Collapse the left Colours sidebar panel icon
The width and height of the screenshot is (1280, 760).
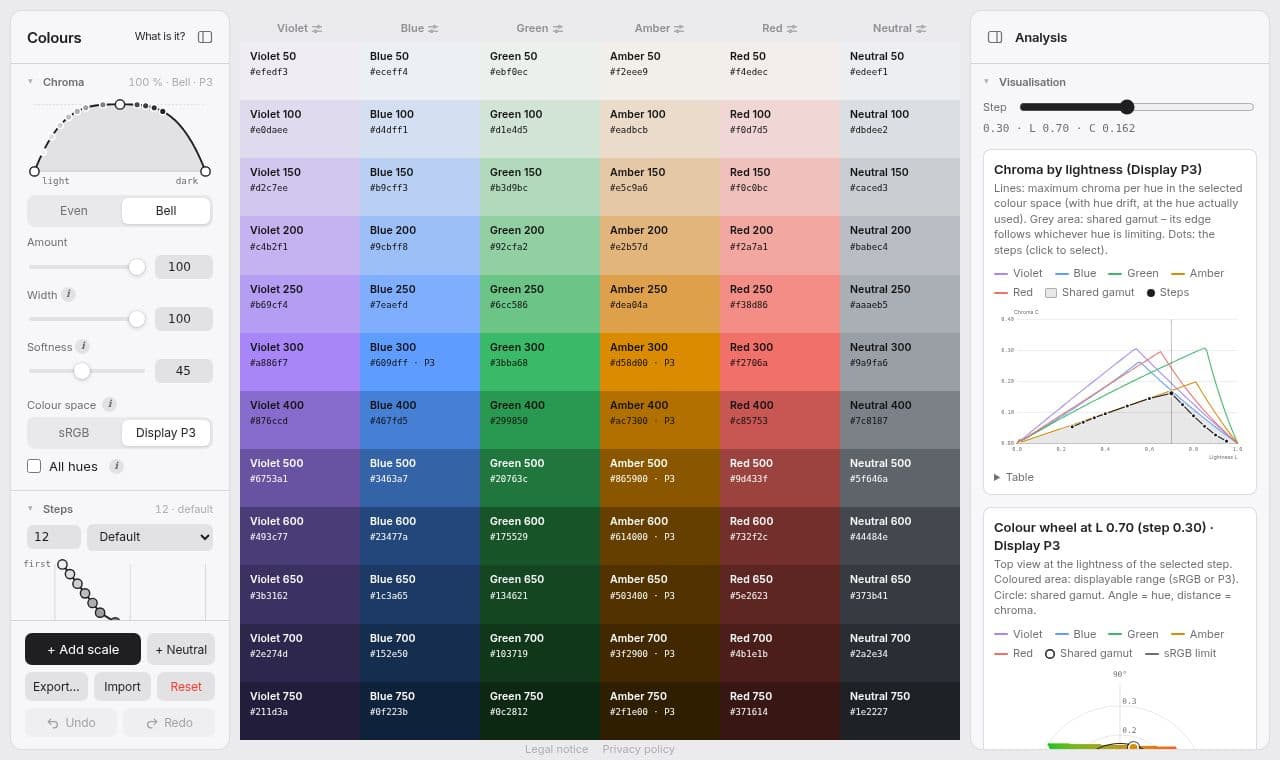tap(205, 37)
